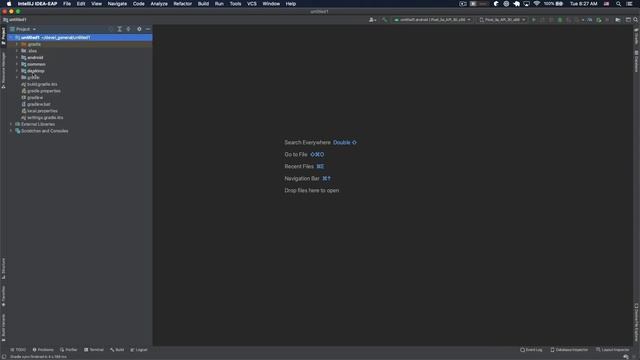Expand the common module
Image resolution: width=640 pixels, height=360 pixels.
pyautogui.click(x=17, y=64)
